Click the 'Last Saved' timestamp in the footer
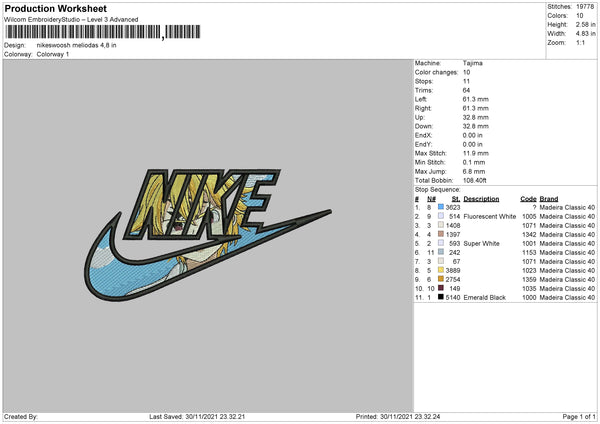600x424 pixels. [197, 416]
